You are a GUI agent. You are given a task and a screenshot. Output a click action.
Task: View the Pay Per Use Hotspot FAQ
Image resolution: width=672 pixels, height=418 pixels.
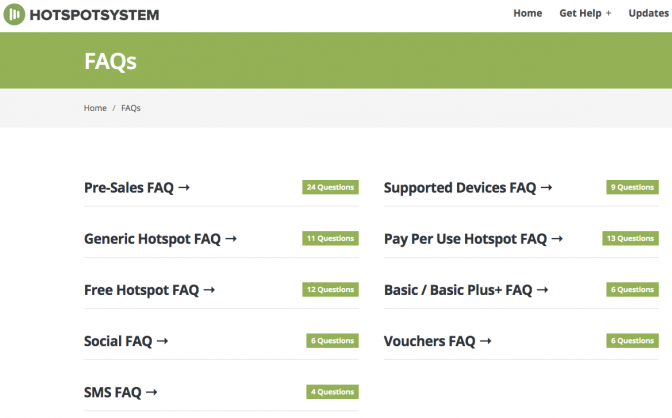click(x=473, y=239)
